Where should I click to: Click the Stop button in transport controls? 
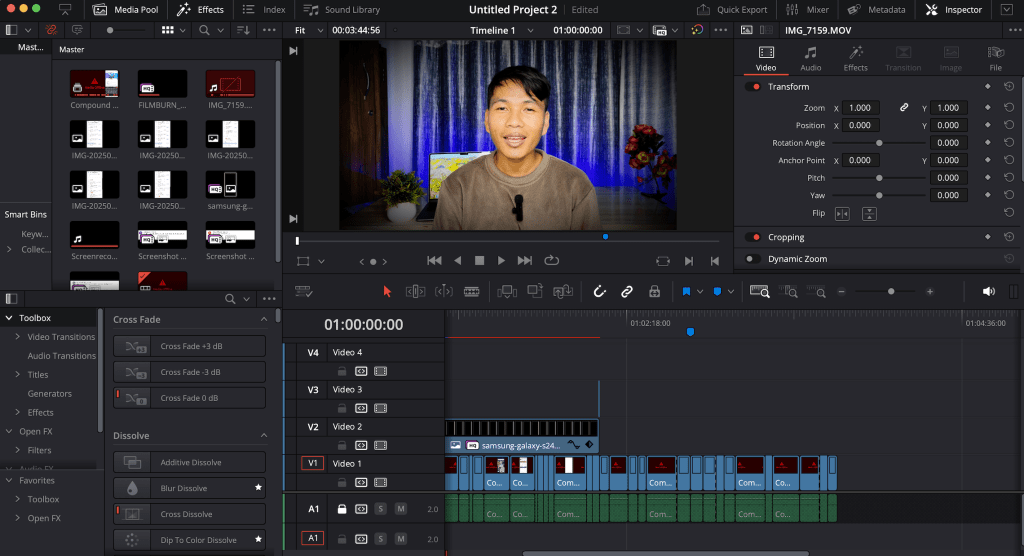coord(479,260)
